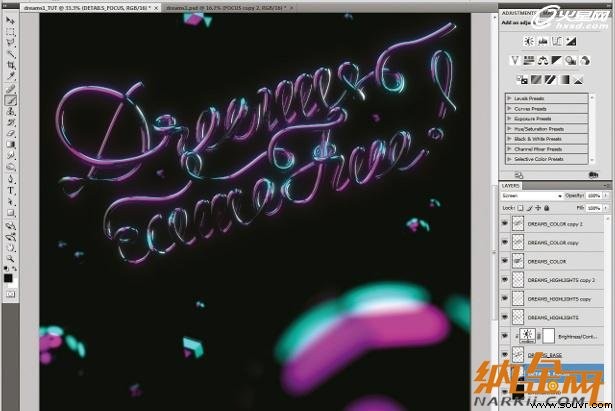Select the Clone Stamp tool

[11, 111]
